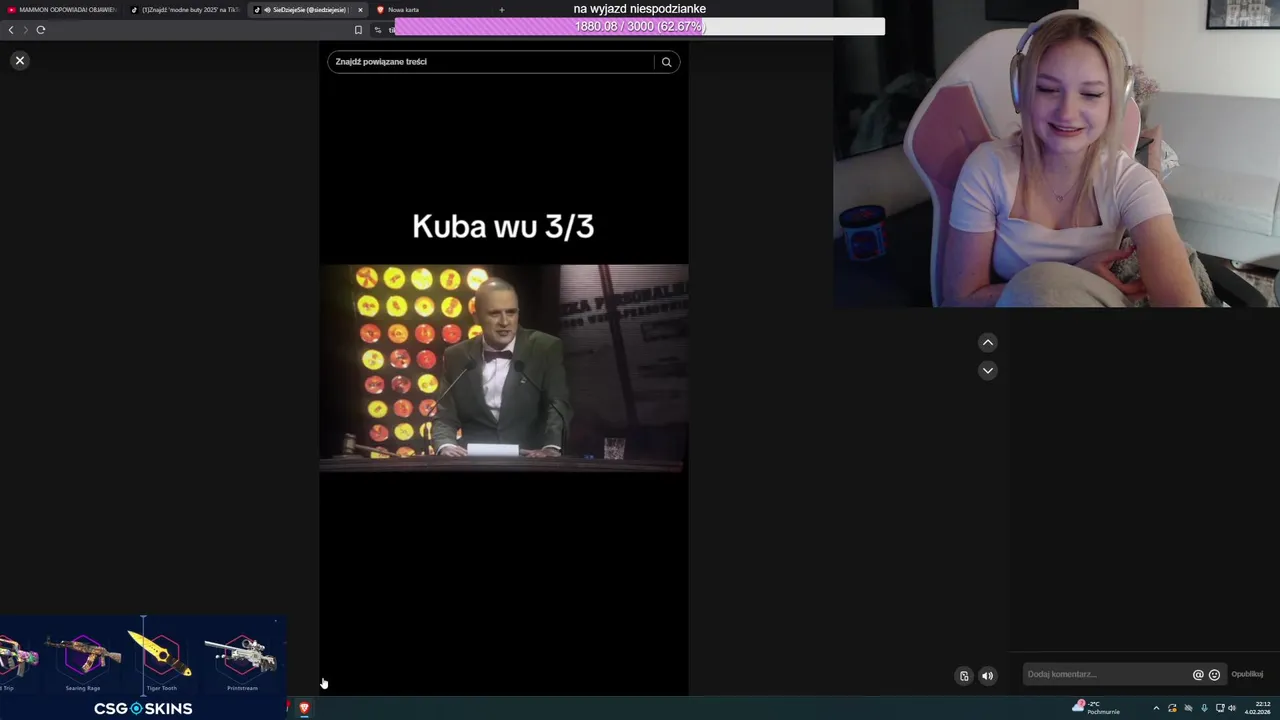The height and width of the screenshot is (720, 1280).
Task: Click the crossed-out tray icon
Action: click(1188, 708)
